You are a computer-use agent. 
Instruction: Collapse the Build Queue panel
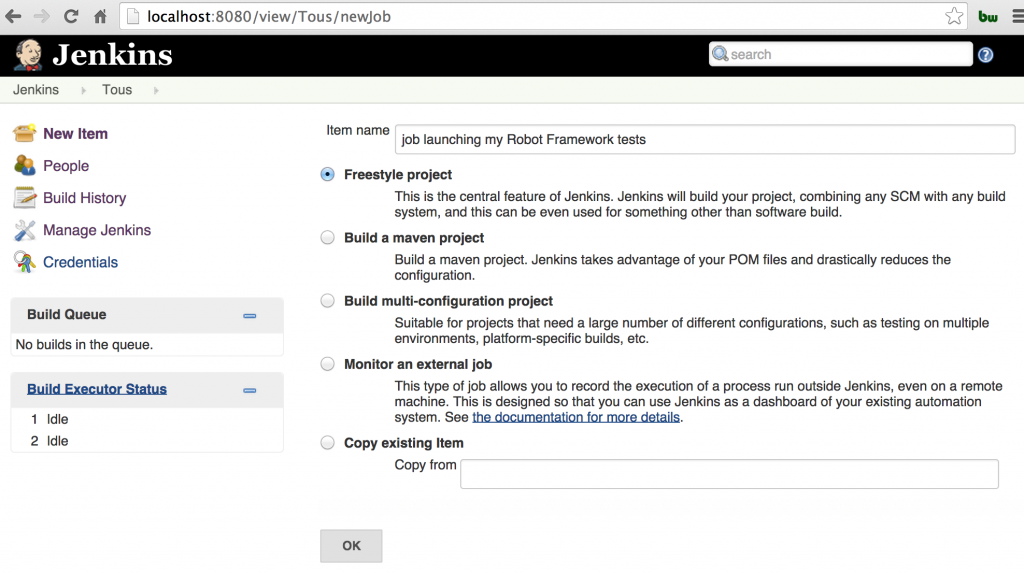tap(249, 316)
